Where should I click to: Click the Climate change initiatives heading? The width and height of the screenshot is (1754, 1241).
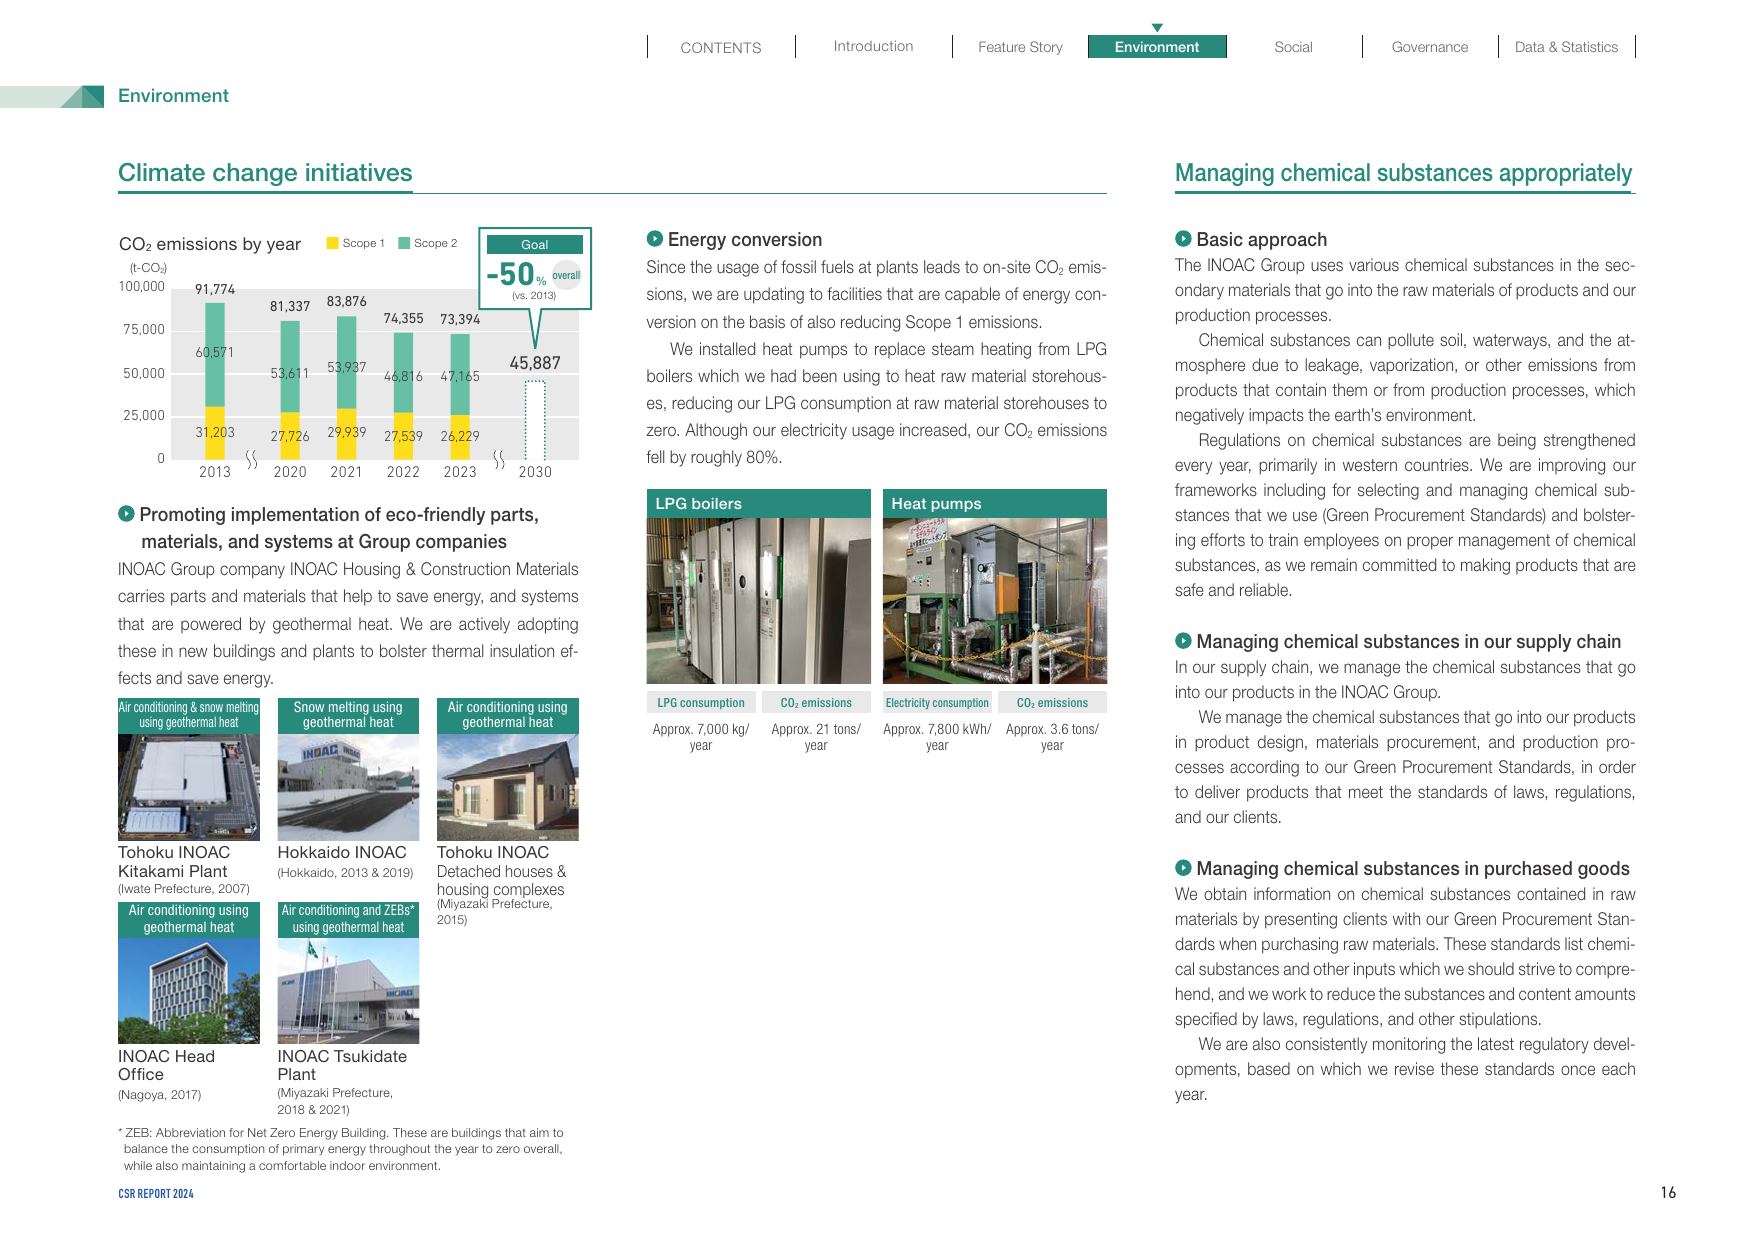coord(265,173)
